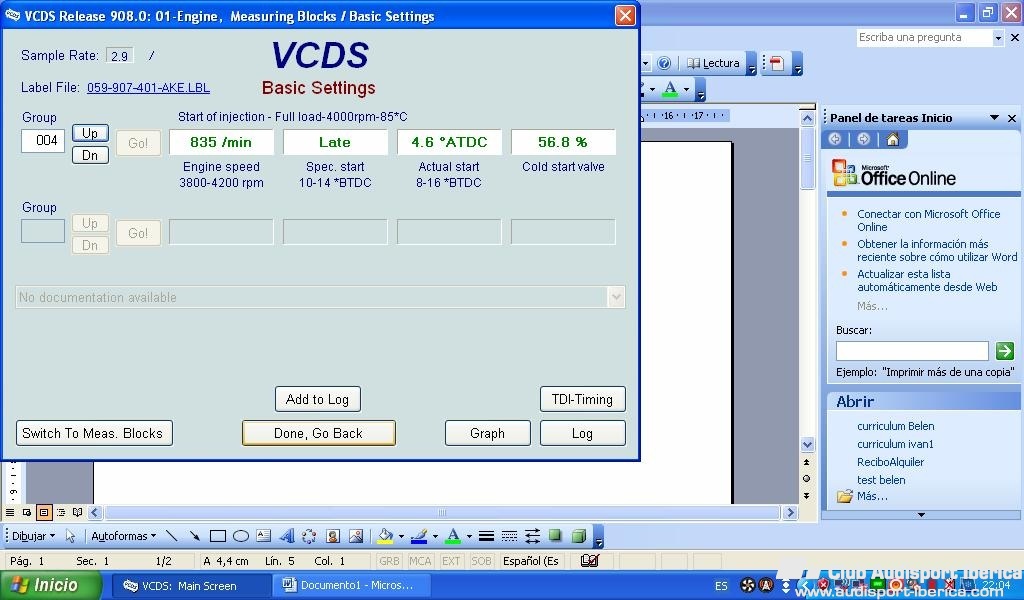Click Done, Go Back button
The width and height of the screenshot is (1024, 600).
[x=319, y=433]
